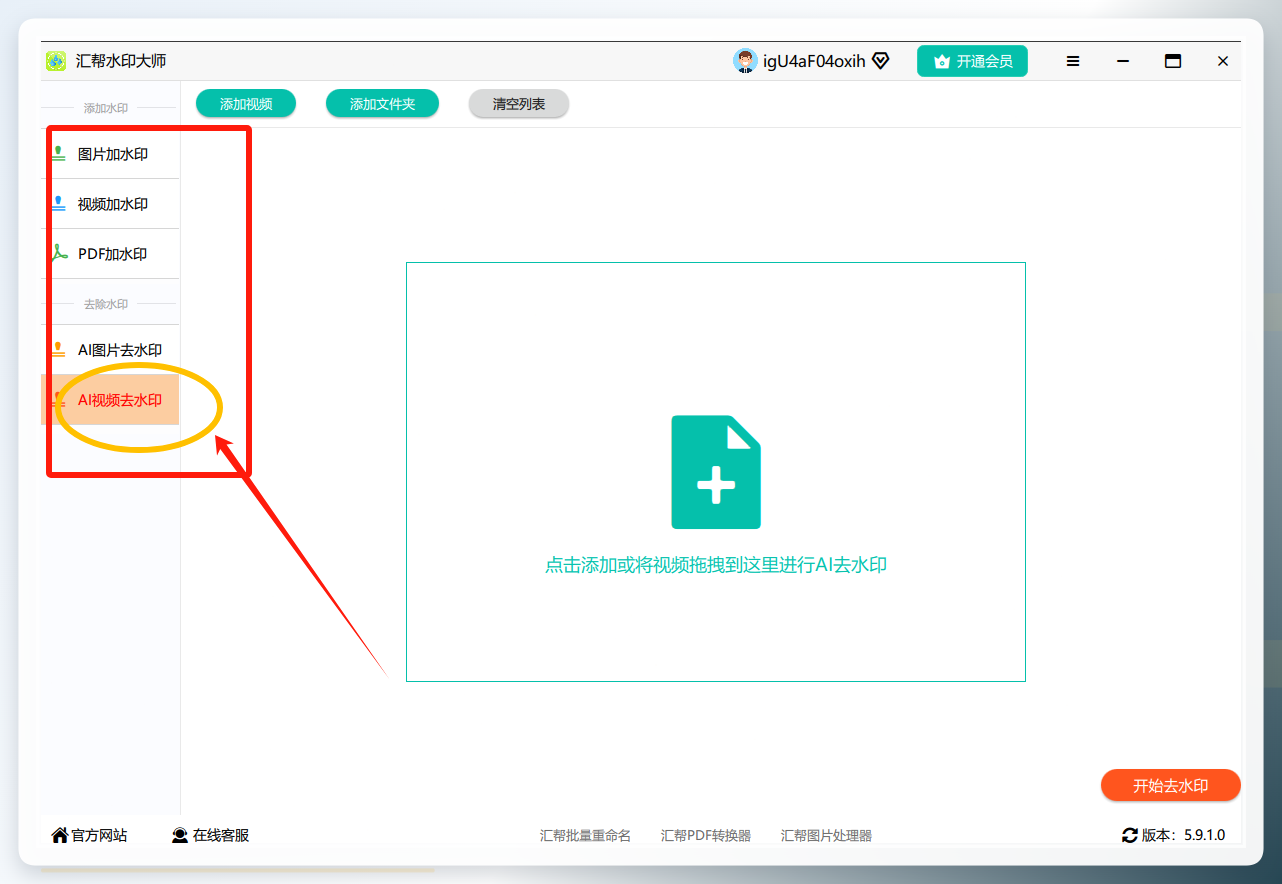Click the home icon for 官方网站
Image resolution: width=1282 pixels, height=884 pixels.
coord(60,835)
